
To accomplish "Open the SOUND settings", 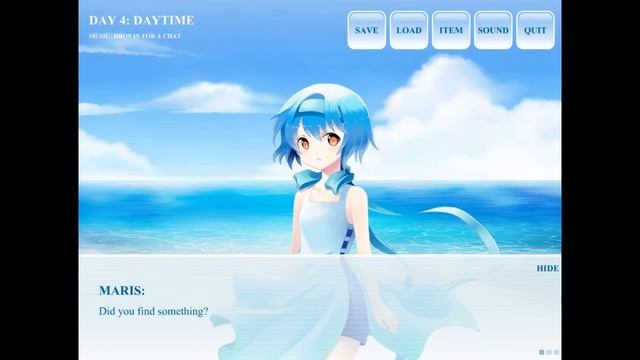I will 493,30.
